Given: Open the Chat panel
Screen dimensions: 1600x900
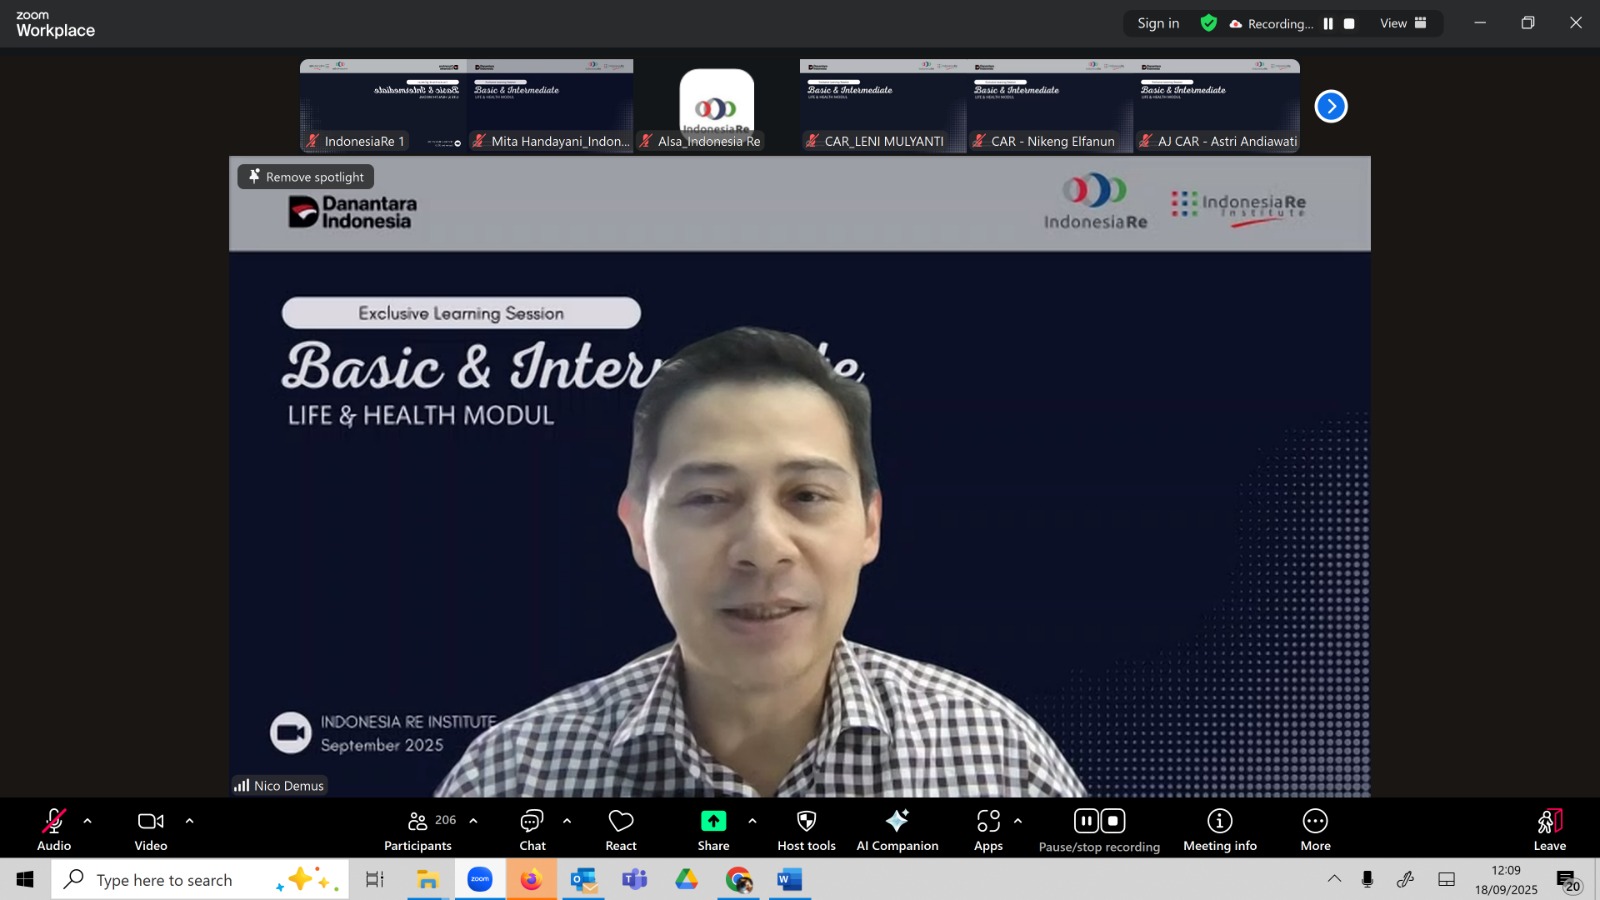Looking at the screenshot, I should point(532,829).
